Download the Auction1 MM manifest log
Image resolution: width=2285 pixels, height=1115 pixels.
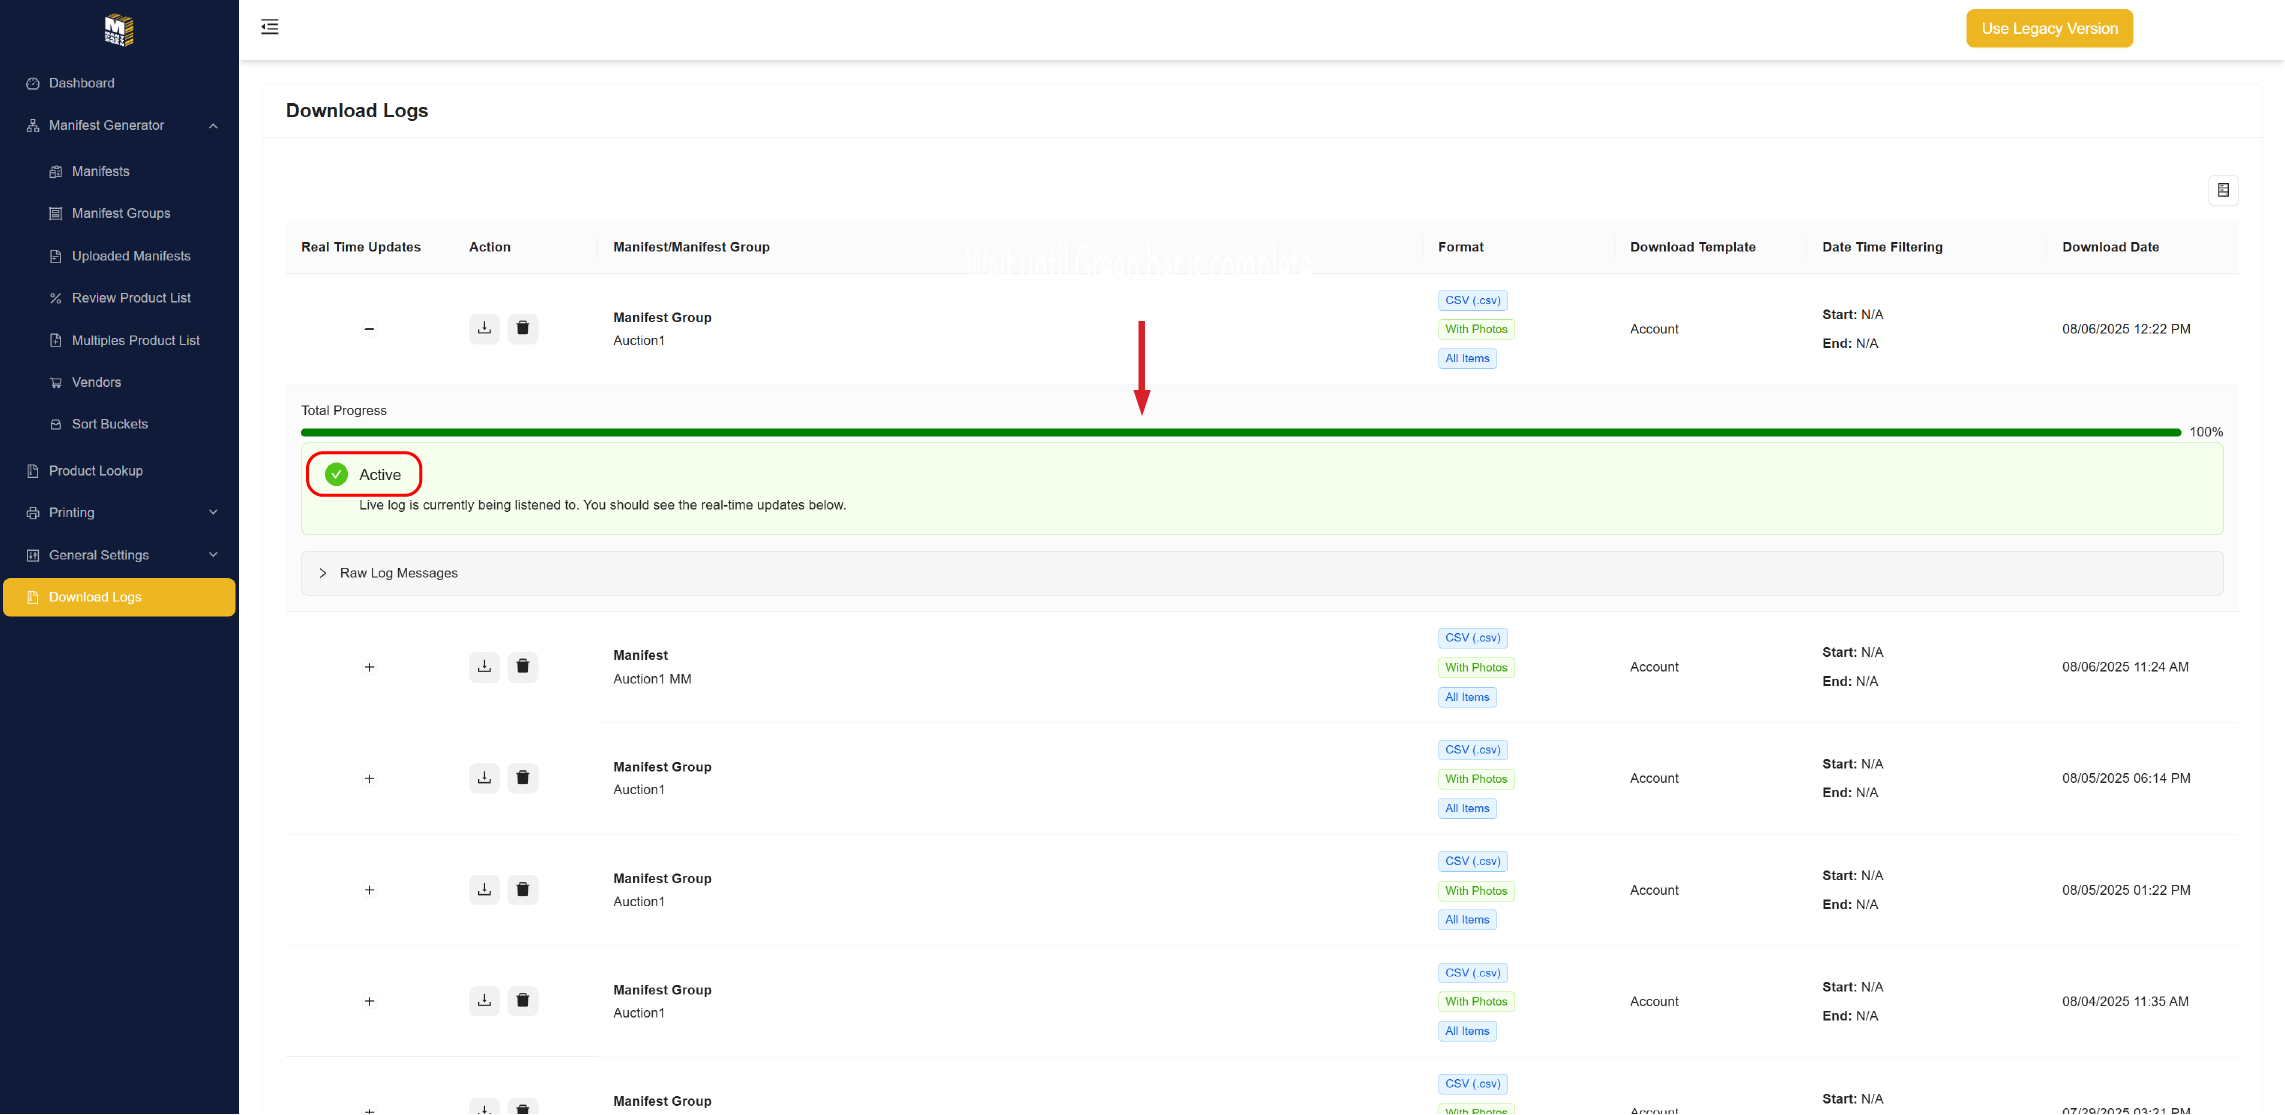pos(484,666)
